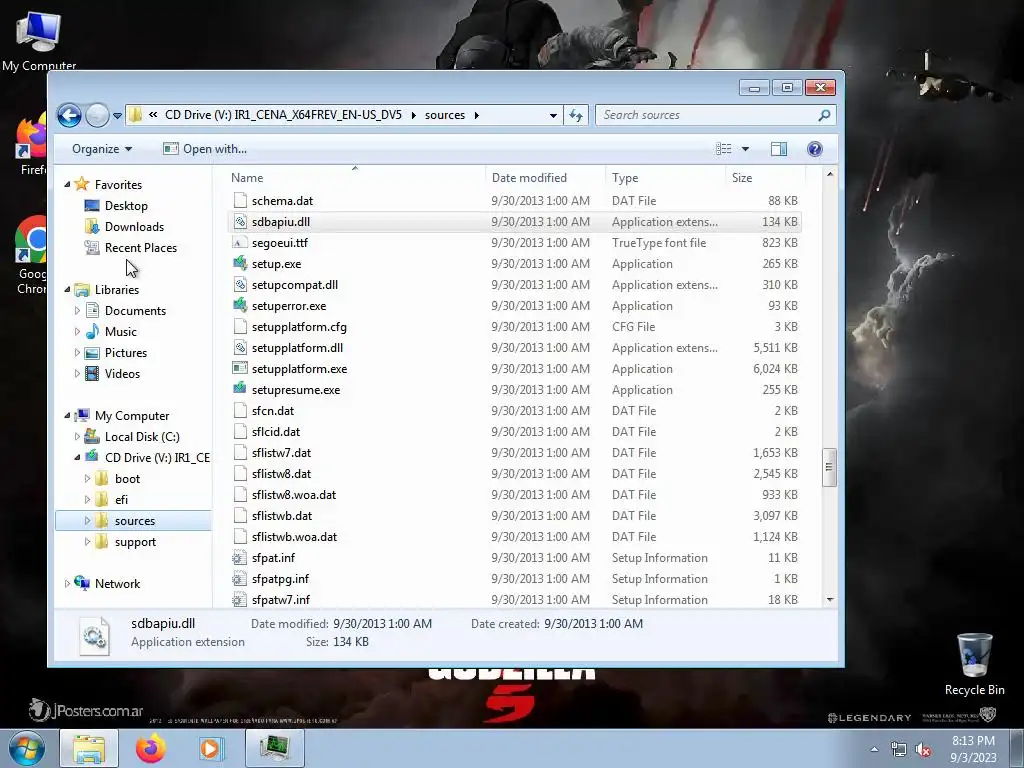Select the sflcid.dat file name
This screenshot has height=768, width=1024.
(276, 432)
